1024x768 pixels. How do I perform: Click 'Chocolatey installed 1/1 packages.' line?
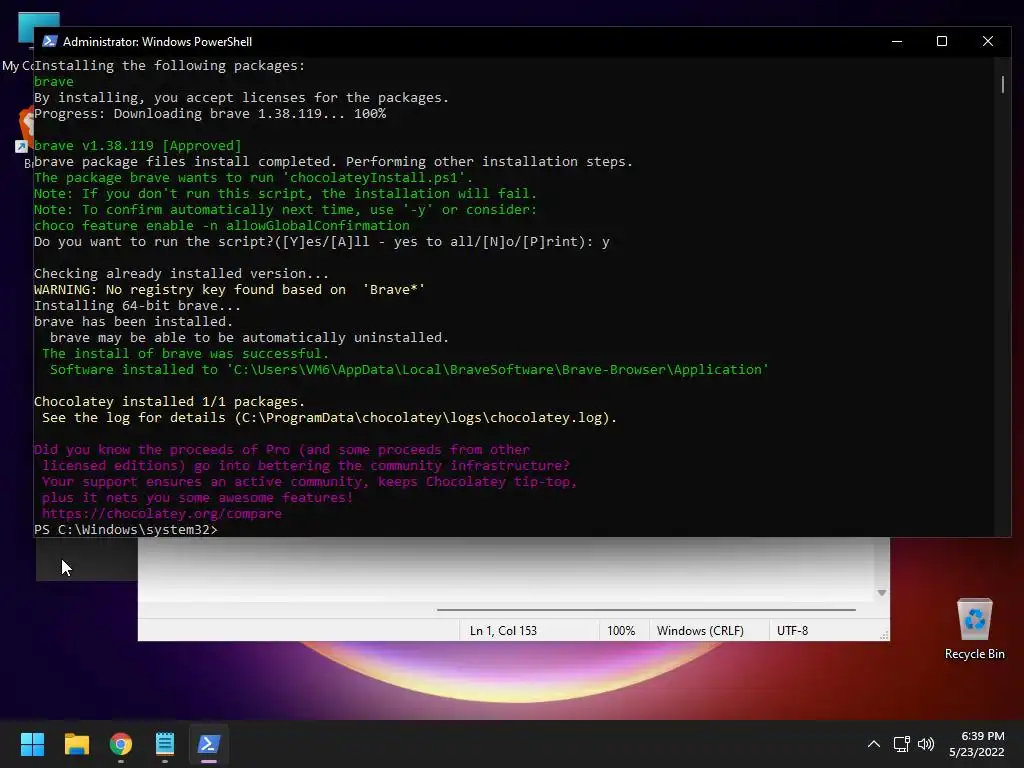(x=169, y=402)
